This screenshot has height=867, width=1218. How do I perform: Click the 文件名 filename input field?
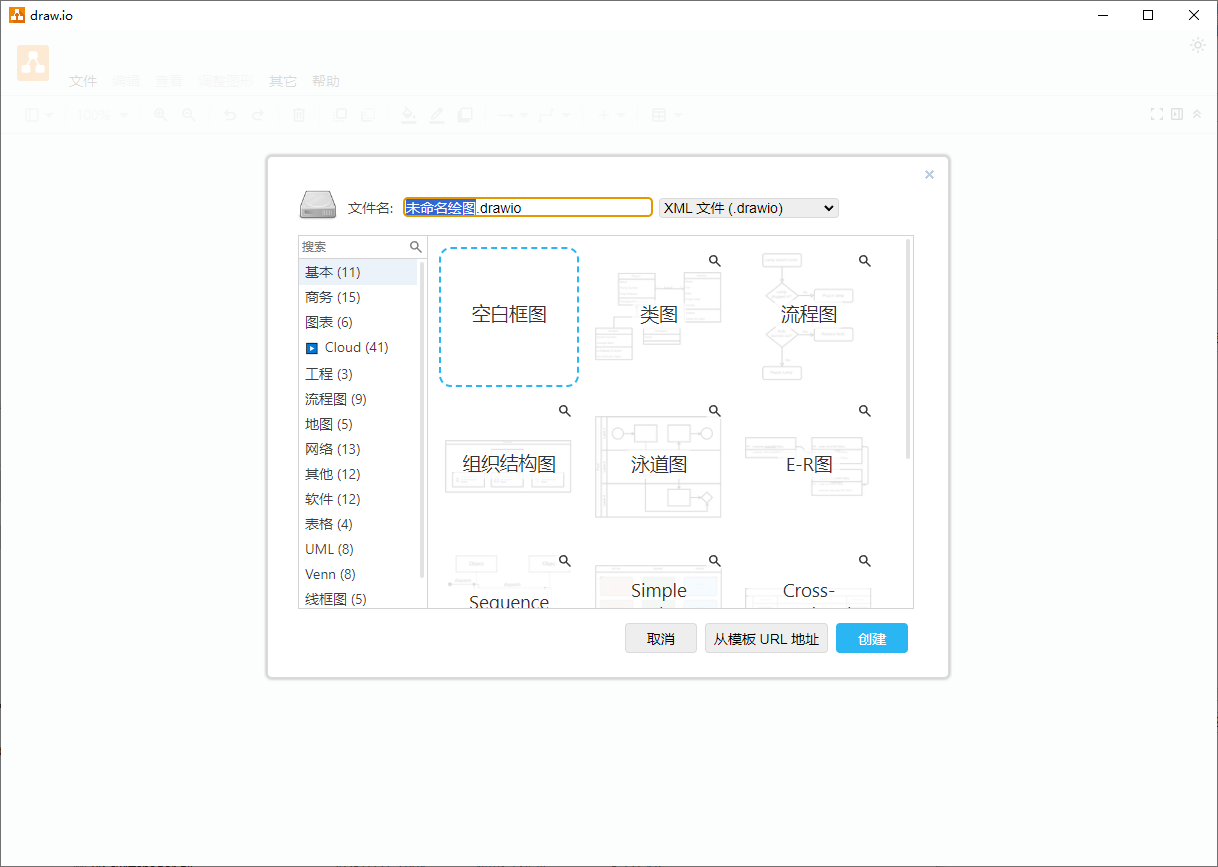(x=528, y=208)
